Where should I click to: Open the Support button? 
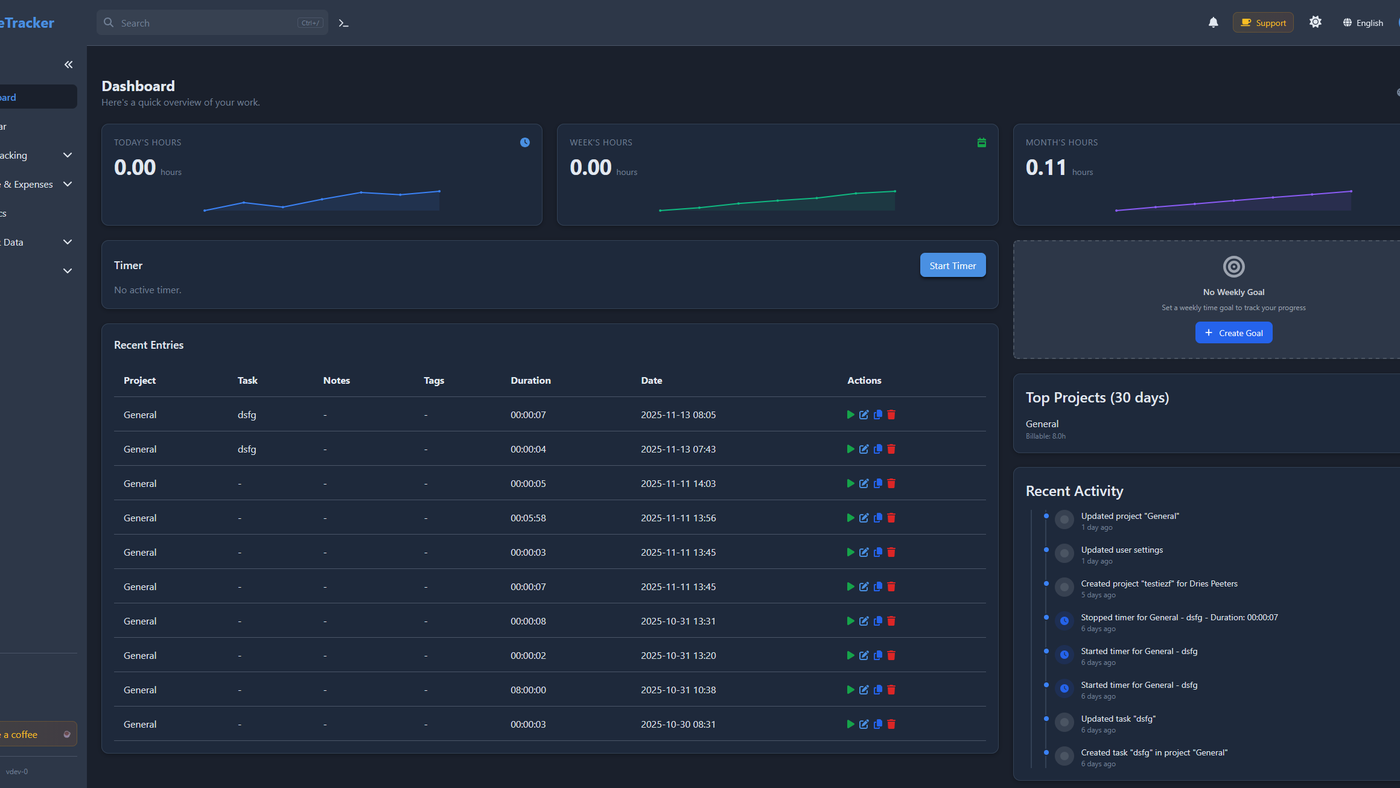coord(1263,23)
